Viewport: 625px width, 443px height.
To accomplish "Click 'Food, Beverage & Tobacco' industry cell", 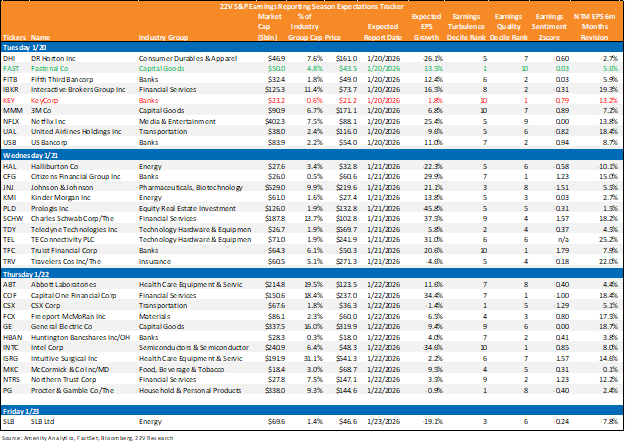I will coord(181,369).
